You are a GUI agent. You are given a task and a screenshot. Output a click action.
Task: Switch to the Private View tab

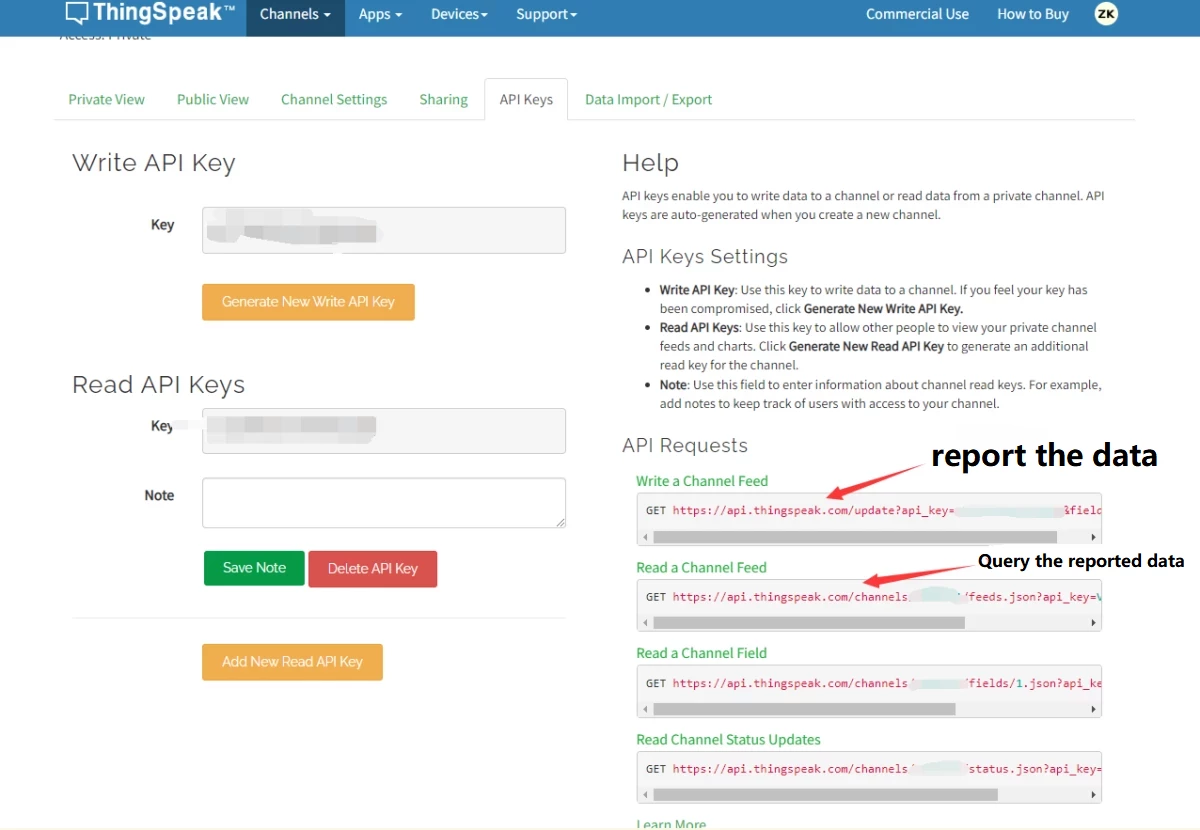[x=106, y=99]
